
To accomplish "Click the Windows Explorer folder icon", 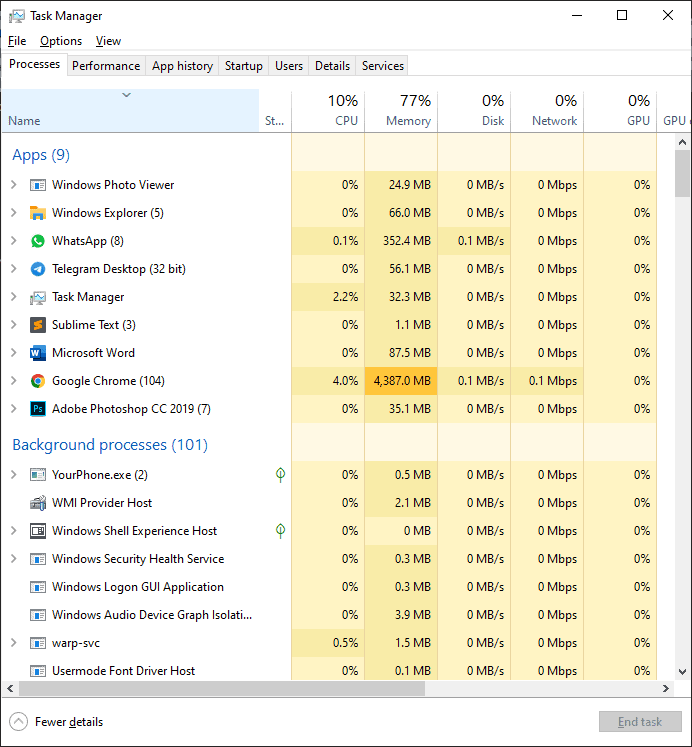I will pos(38,213).
